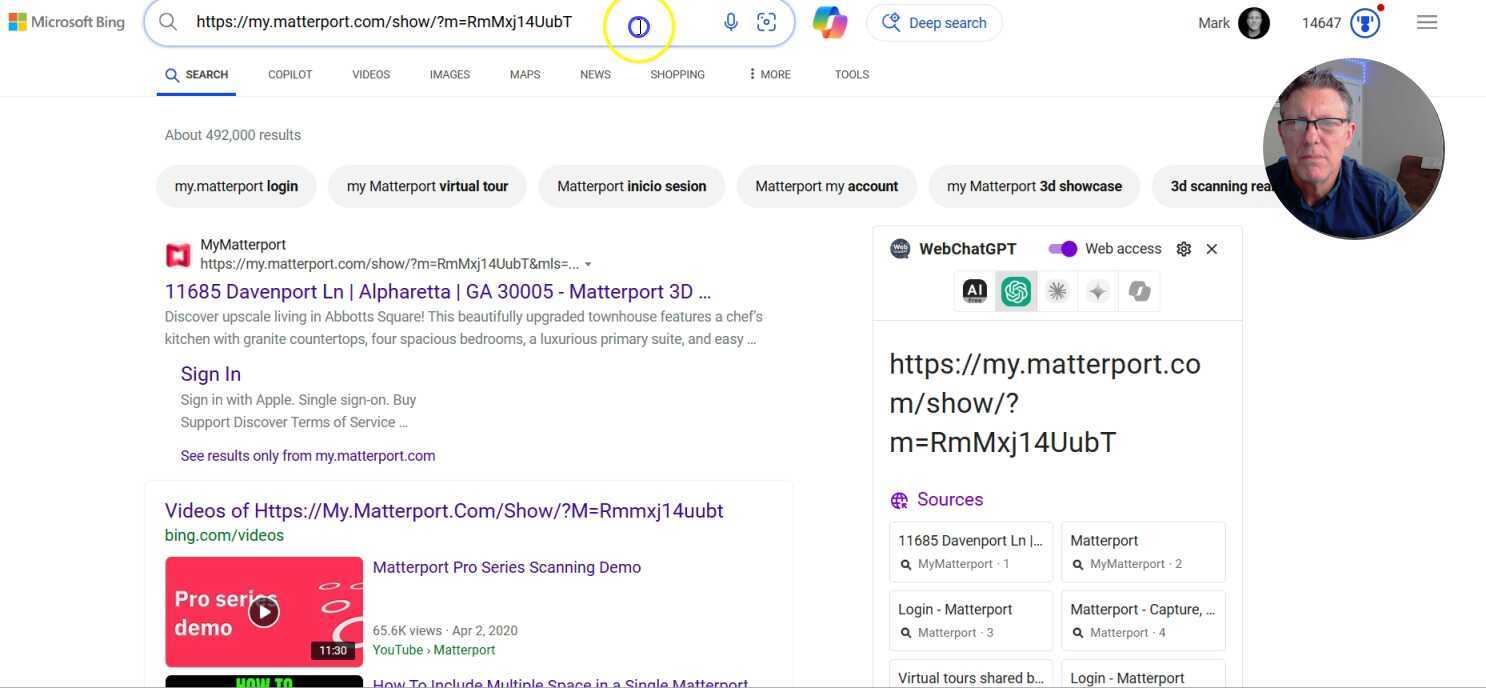This screenshot has height=688, width=1486.
Task: Click the magnifier icon in search box
Action: [x=168, y=22]
